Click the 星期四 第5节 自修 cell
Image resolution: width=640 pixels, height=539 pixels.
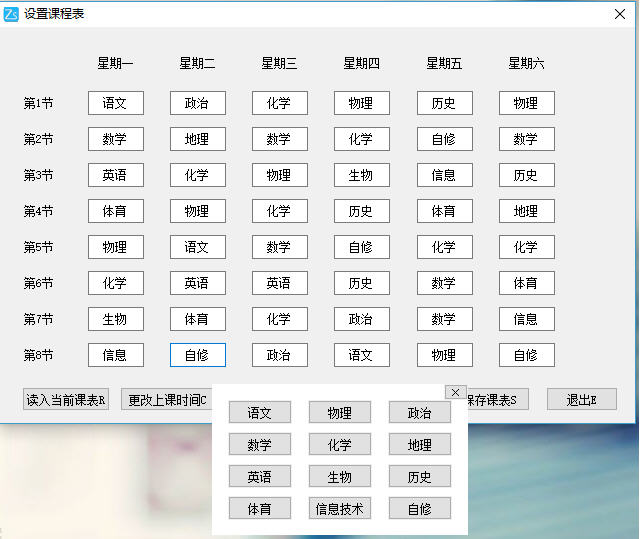pyautogui.click(x=361, y=247)
